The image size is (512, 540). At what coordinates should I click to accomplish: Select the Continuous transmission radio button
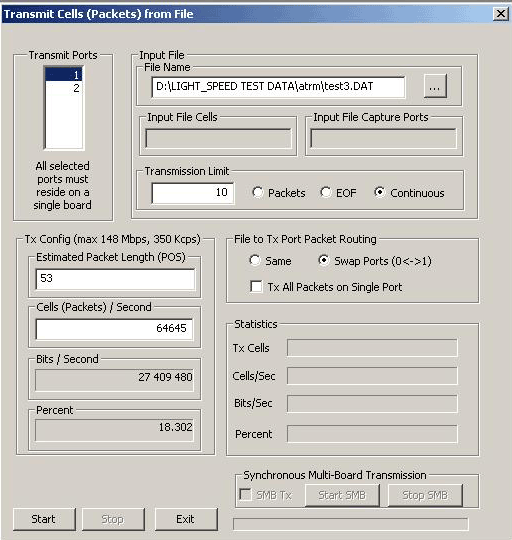(x=409, y=193)
